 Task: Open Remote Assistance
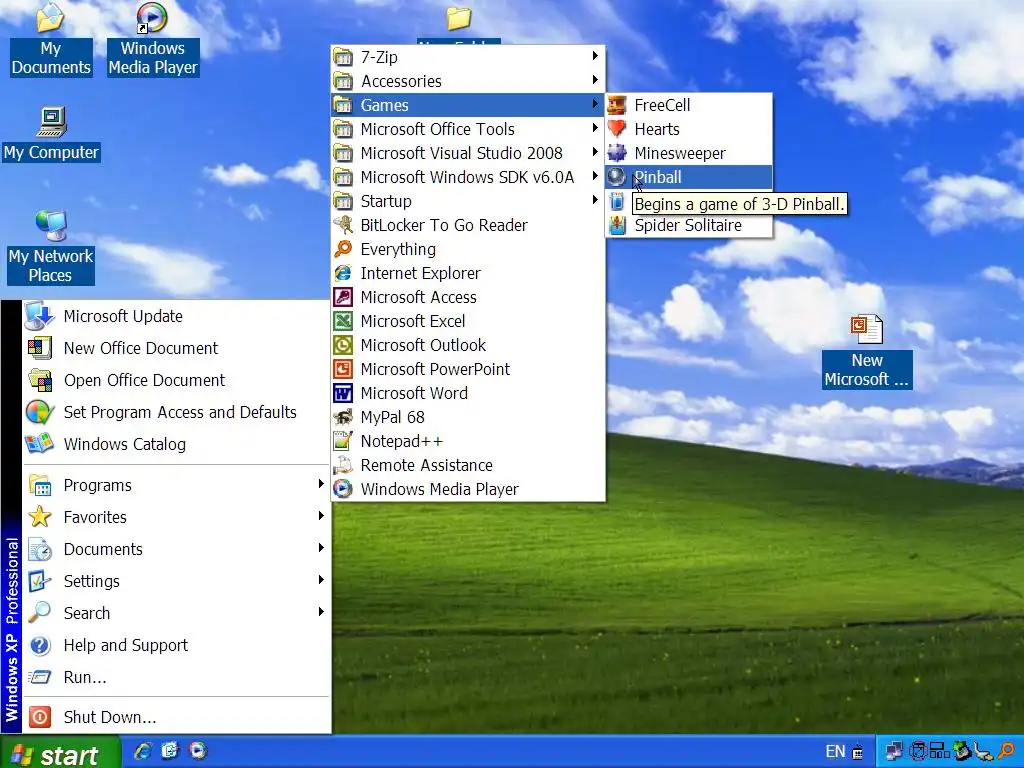pyautogui.click(x=468, y=465)
